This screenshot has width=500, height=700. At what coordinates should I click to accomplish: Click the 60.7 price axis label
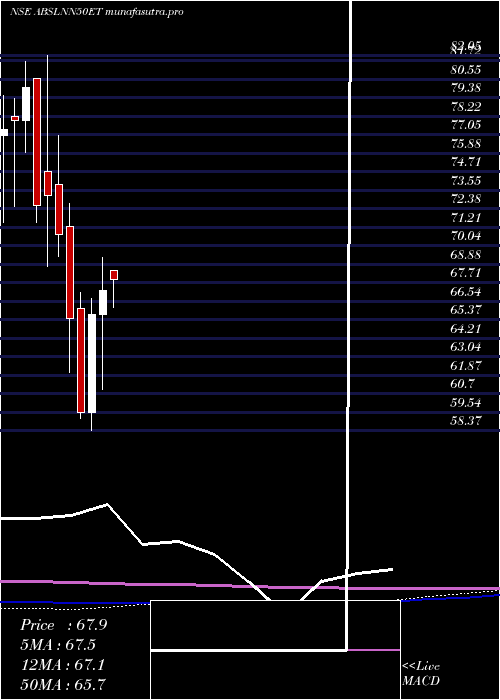463,384
